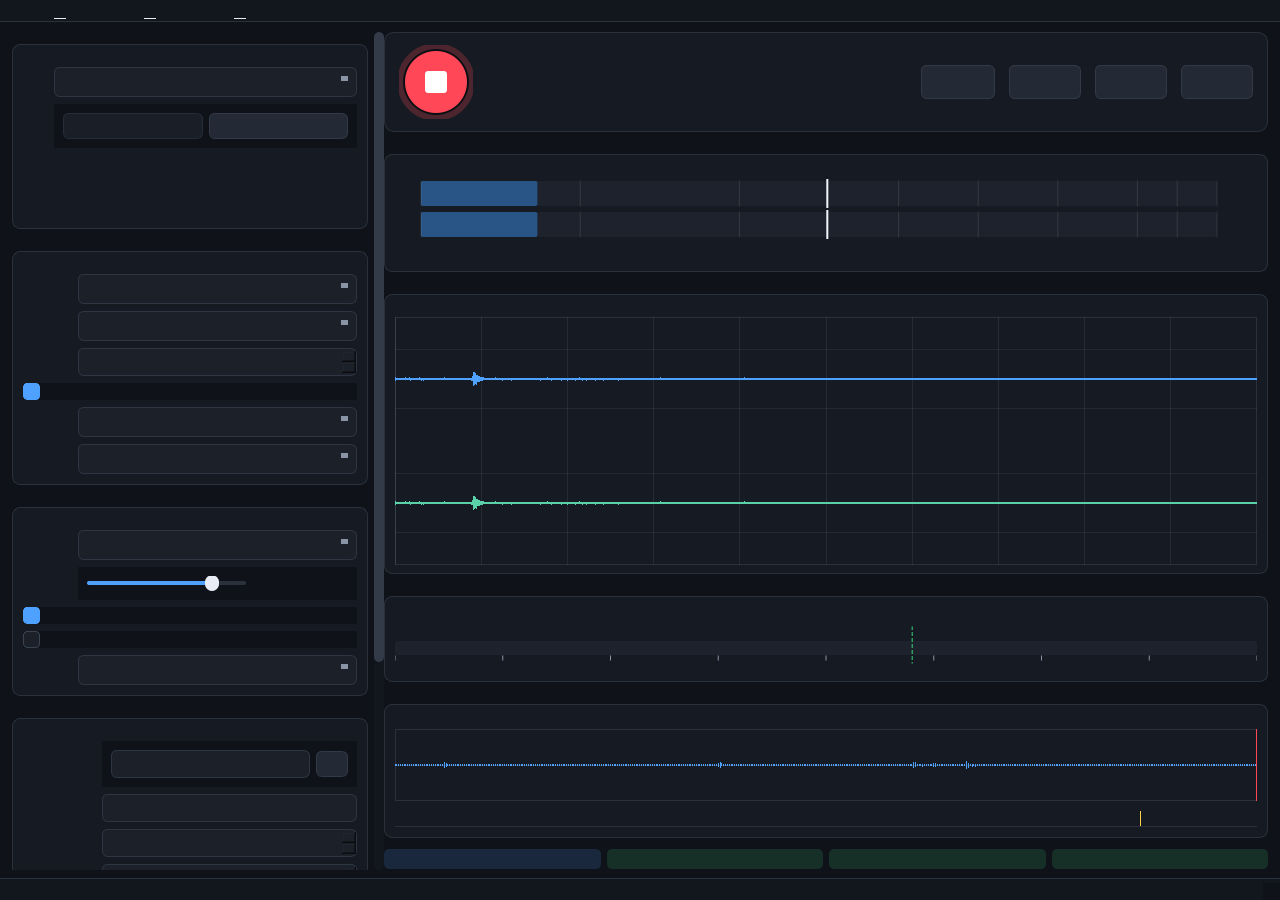
Task: Select the unselected left segmented option in top panel
Action: coord(133,126)
